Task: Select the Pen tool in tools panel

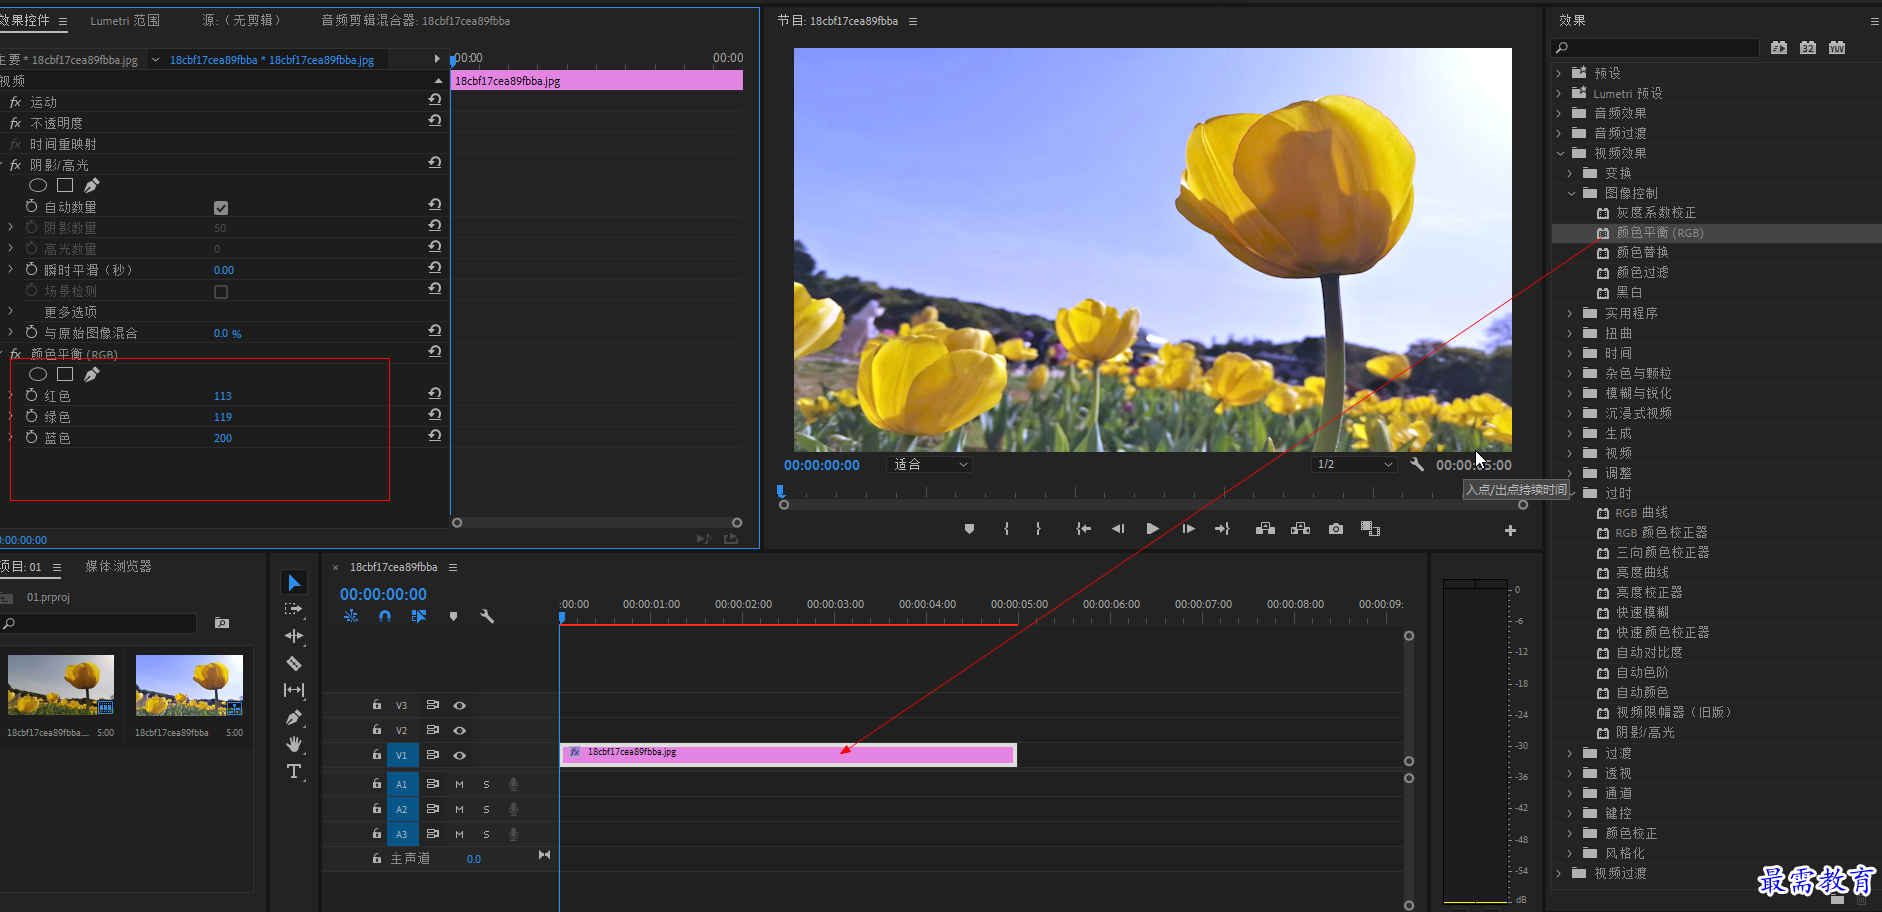Action: tap(294, 717)
